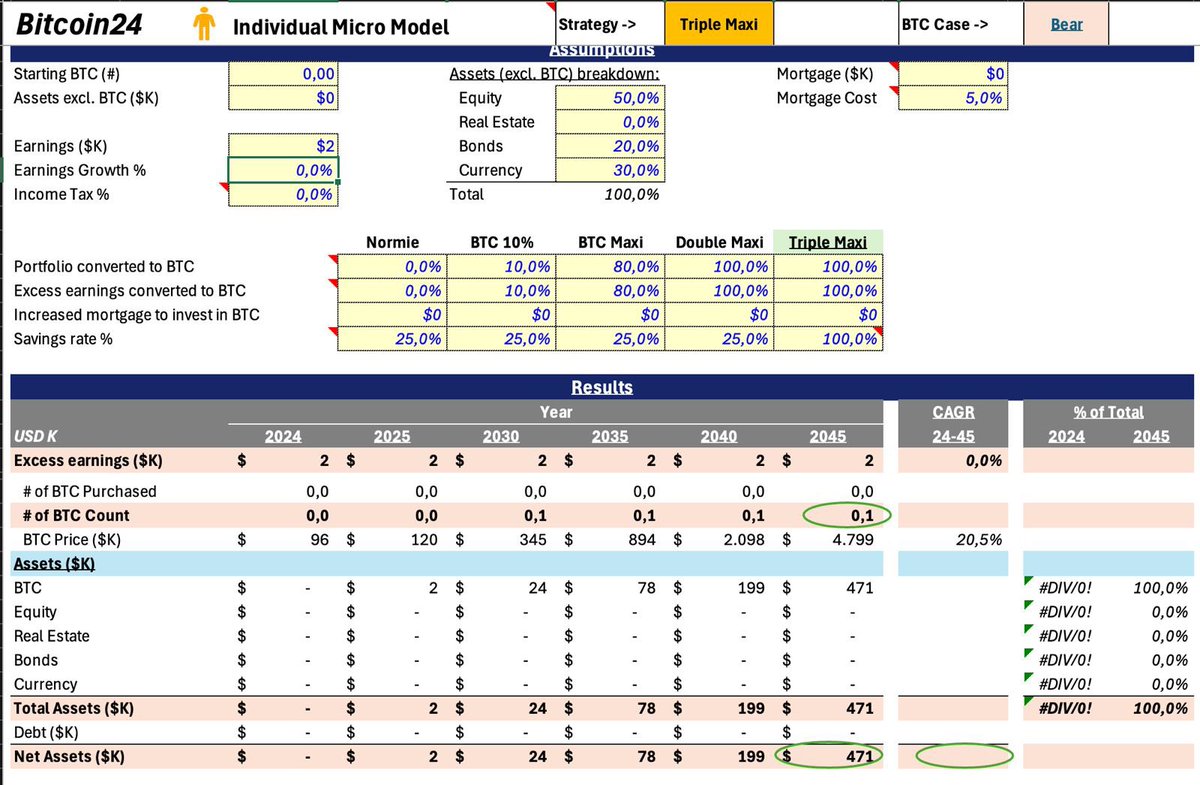Click the Double Maxi column header
1200x785 pixels.
719,242
